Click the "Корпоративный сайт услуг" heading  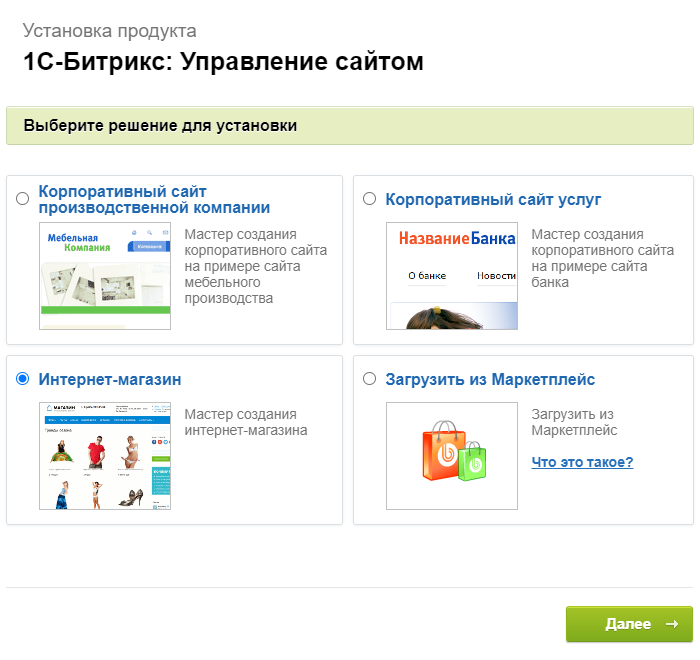point(493,199)
